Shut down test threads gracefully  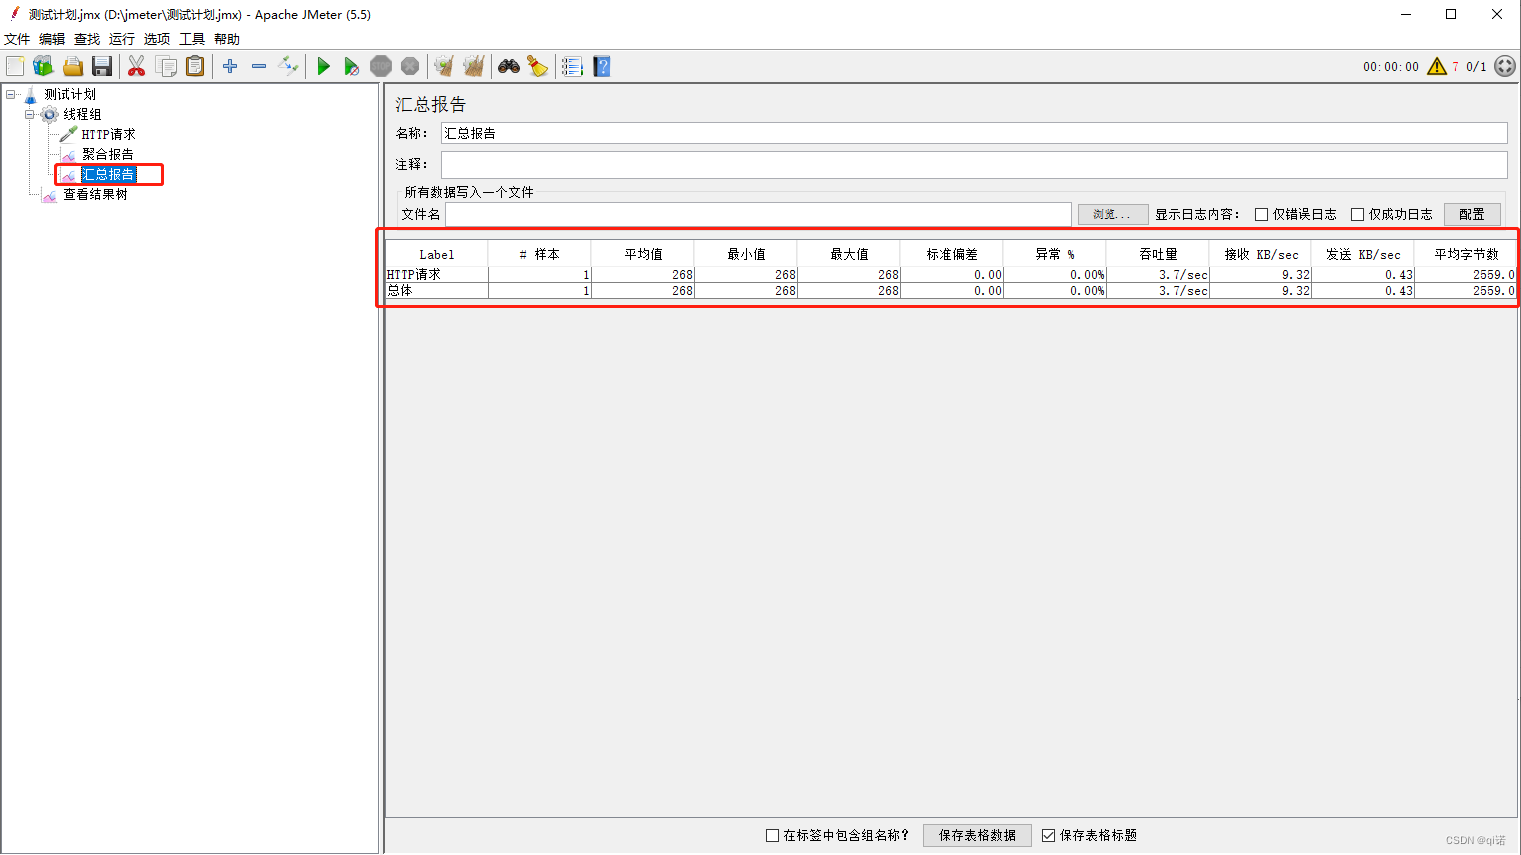410,66
